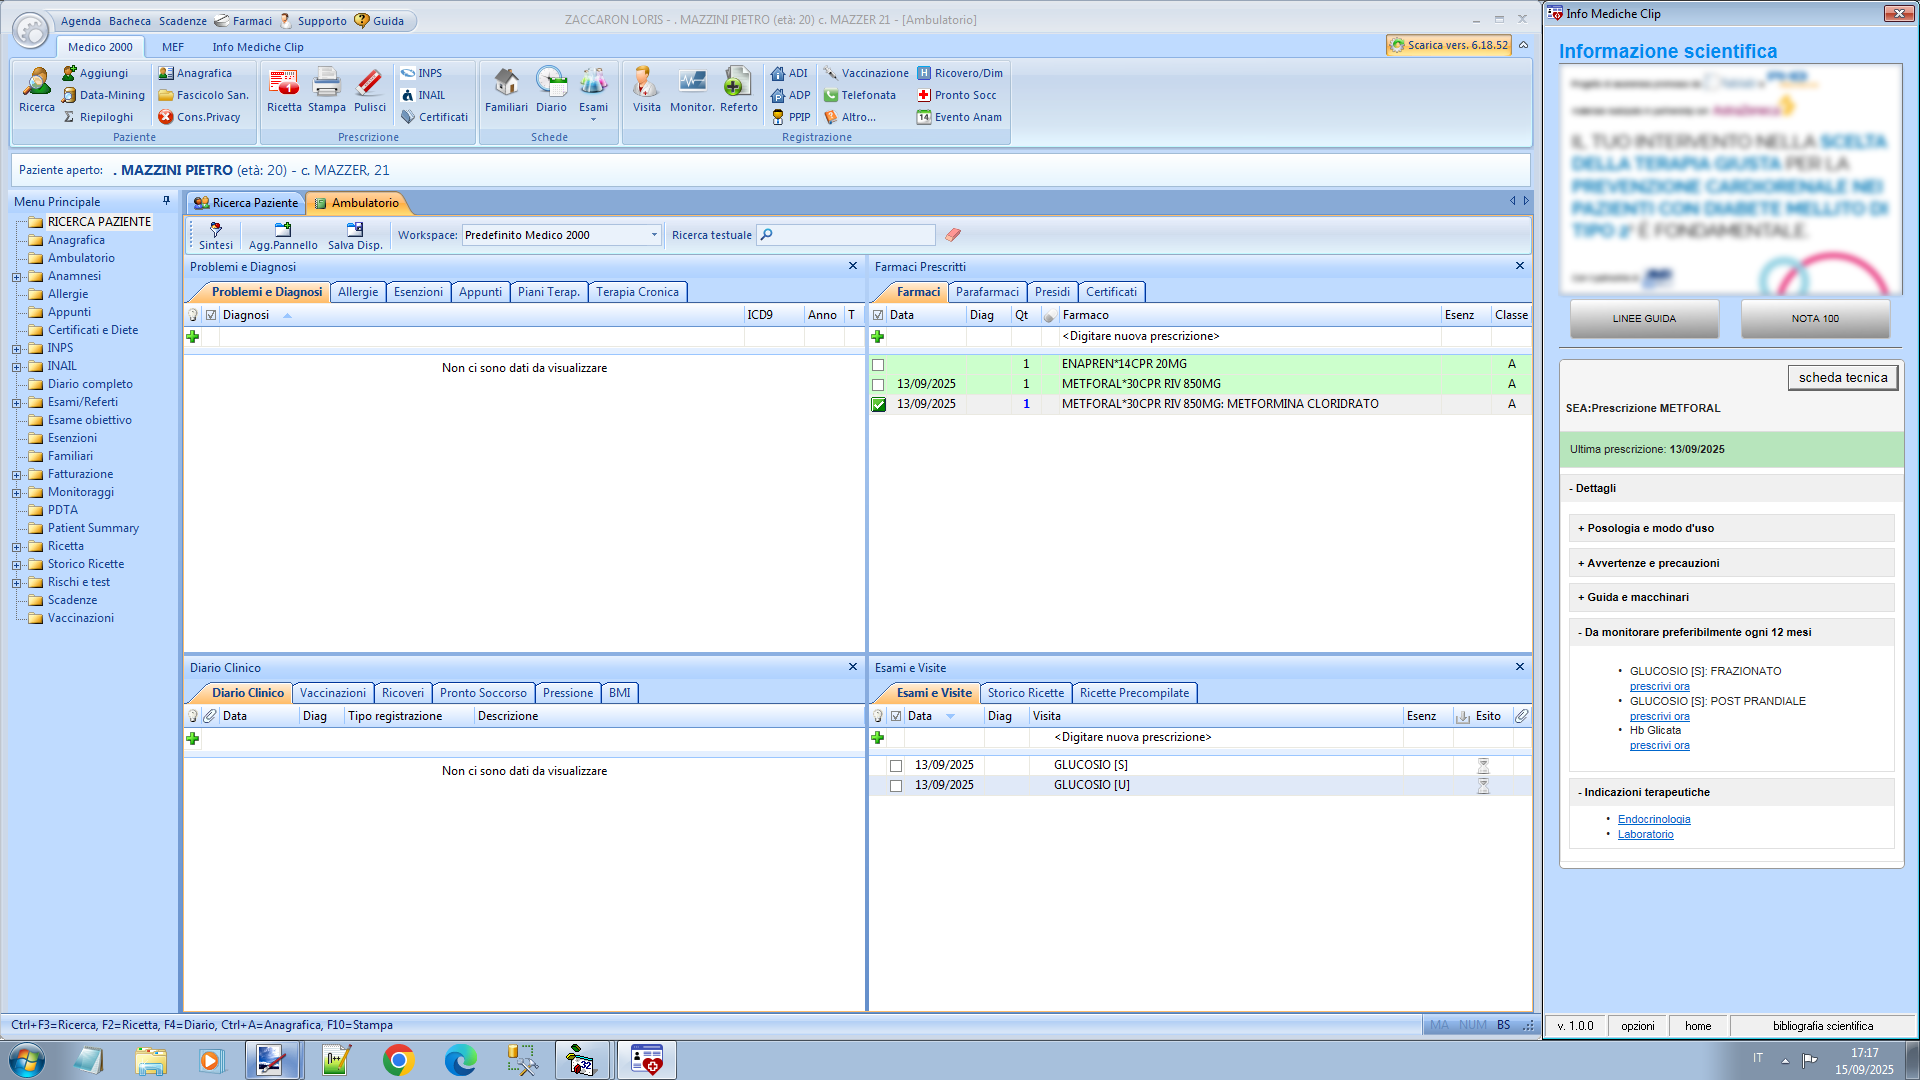Expand the Anamnesi tree node
This screenshot has height=1080, width=1920.
pyautogui.click(x=16, y=277)
